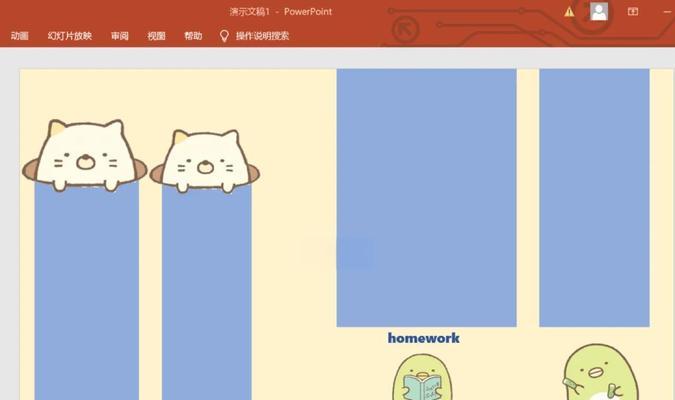Select the penguin reading a book image
The image size is (675, 400).
point(422,377)
